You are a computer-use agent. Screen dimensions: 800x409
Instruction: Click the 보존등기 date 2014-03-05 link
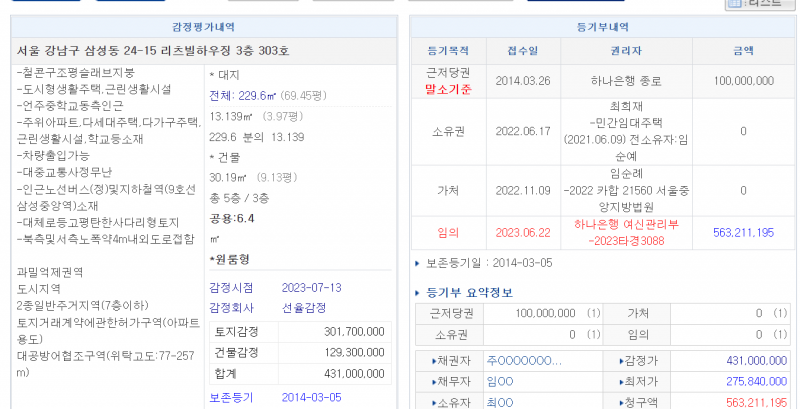tap(311, 397)
